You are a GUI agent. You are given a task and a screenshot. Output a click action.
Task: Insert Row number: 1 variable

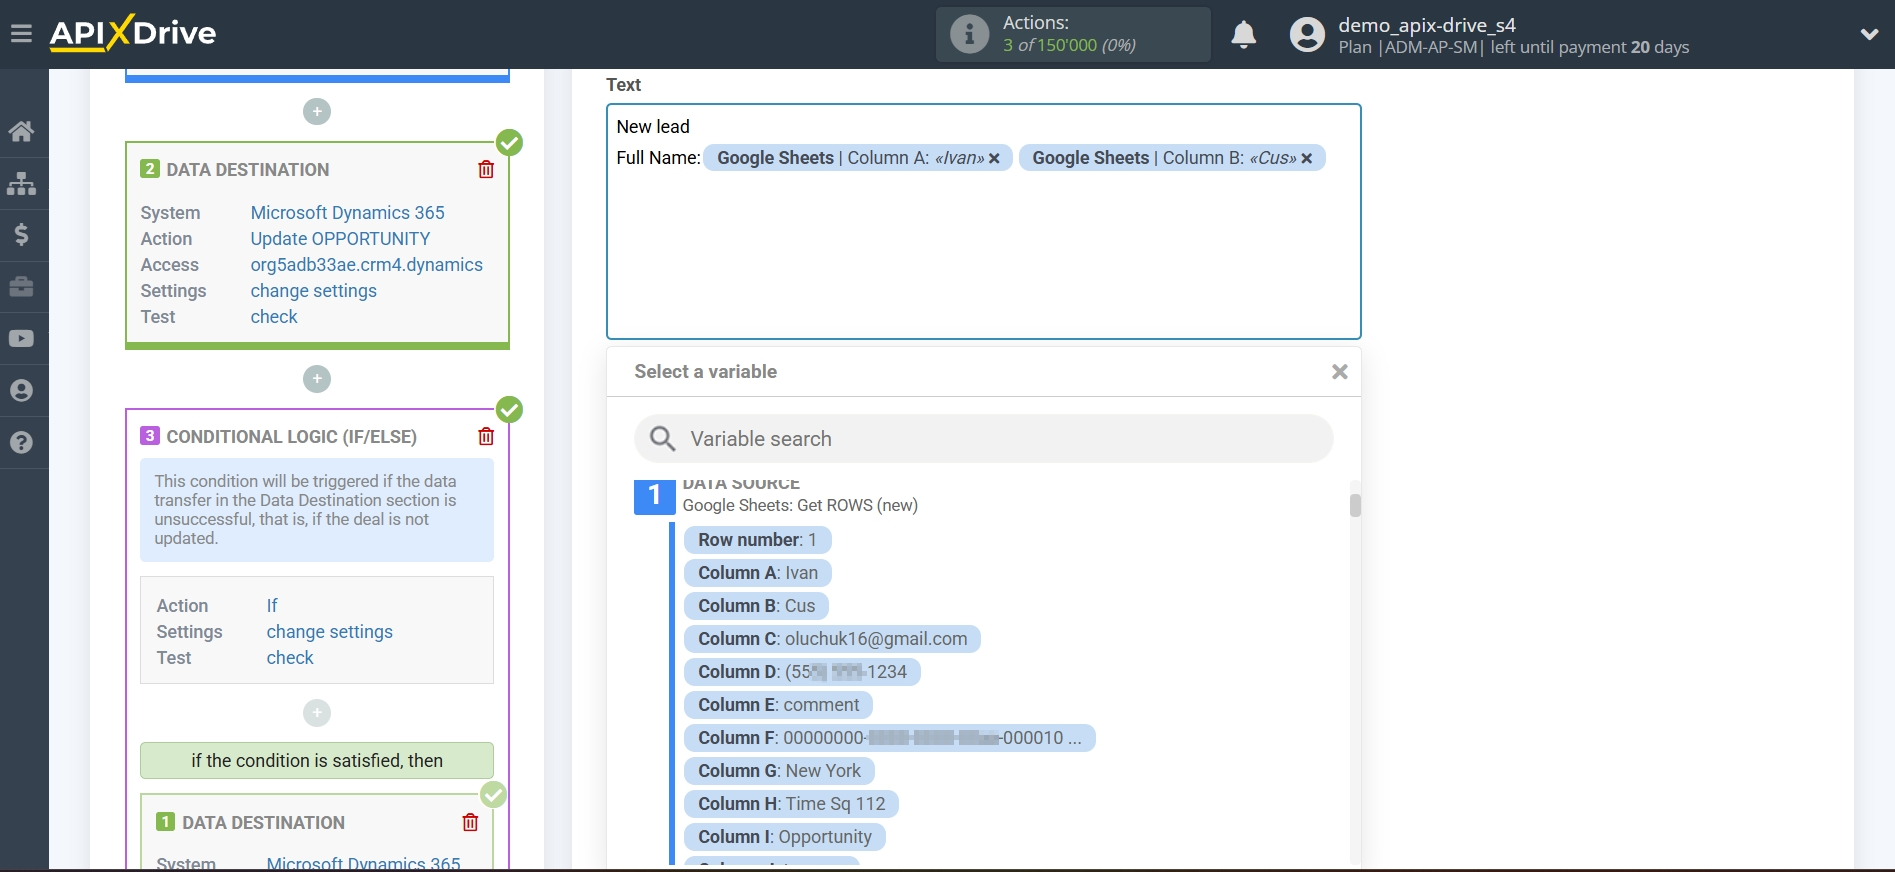pos(757,540)
